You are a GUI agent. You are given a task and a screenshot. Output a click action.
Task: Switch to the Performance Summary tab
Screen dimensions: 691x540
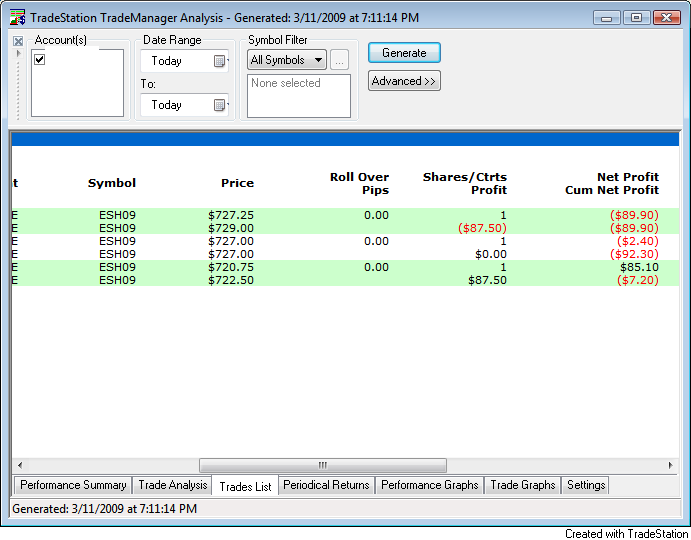[73, 485]
